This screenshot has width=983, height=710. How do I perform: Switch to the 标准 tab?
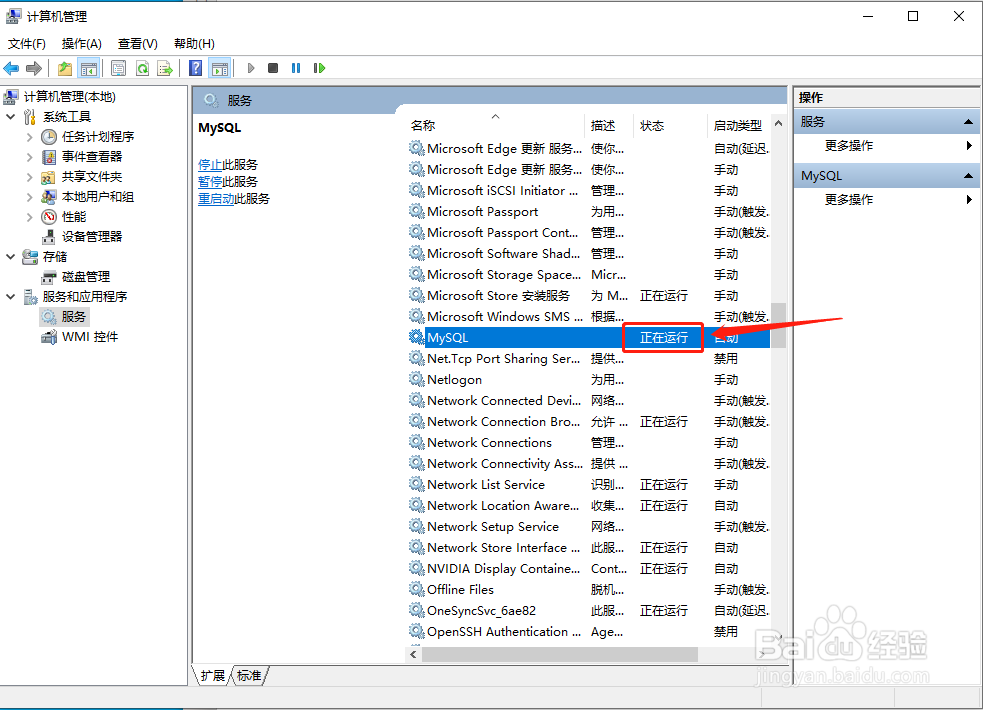(250, 676)
